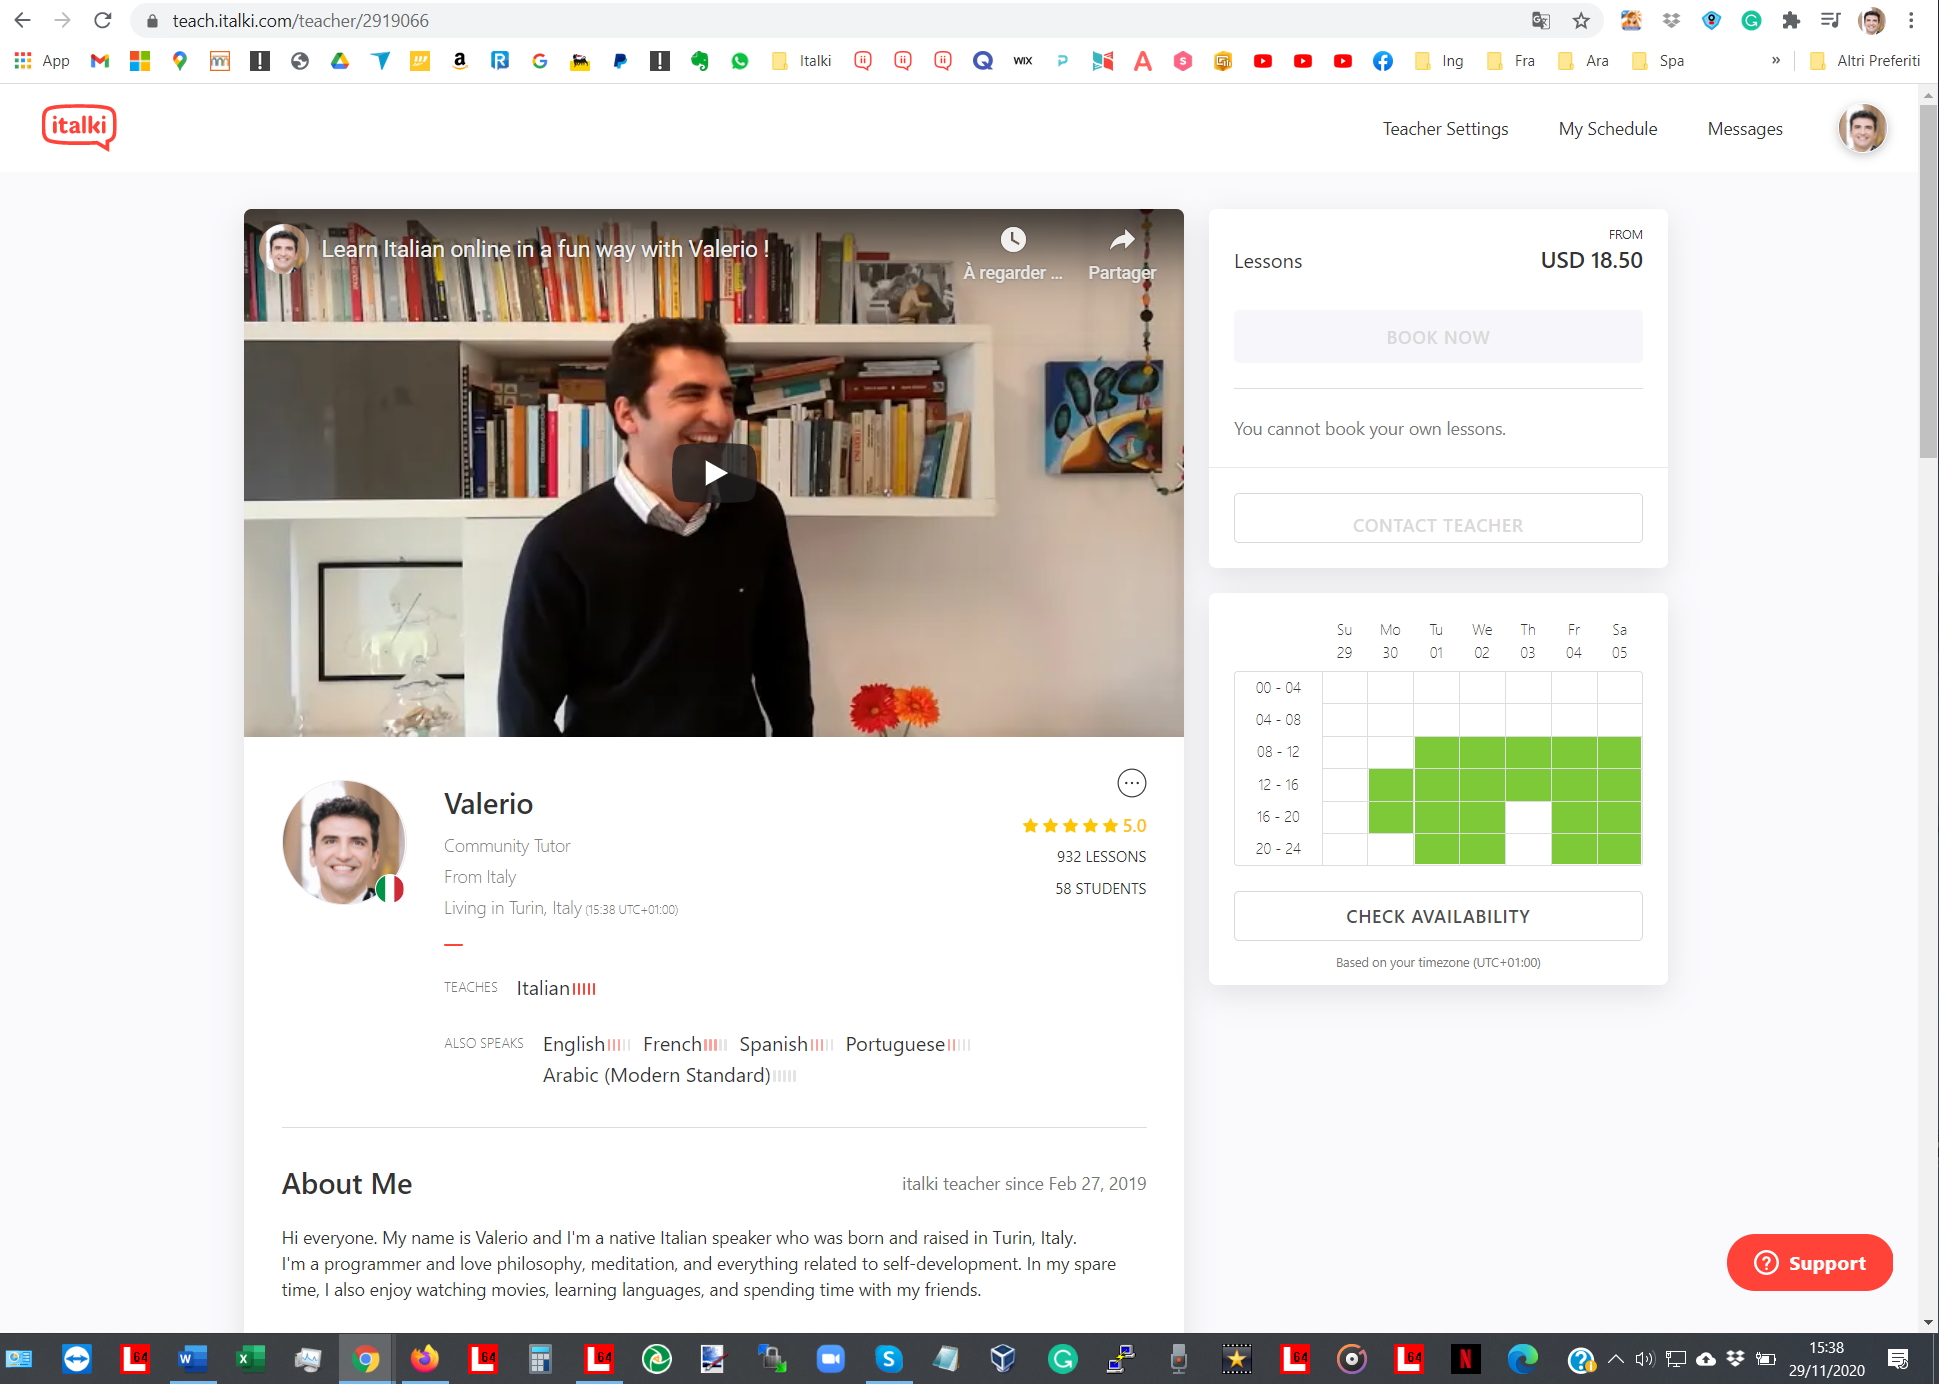
Task: Open Teacher Settings menu
Action: pyautogui.click(x=1445, y=129)
